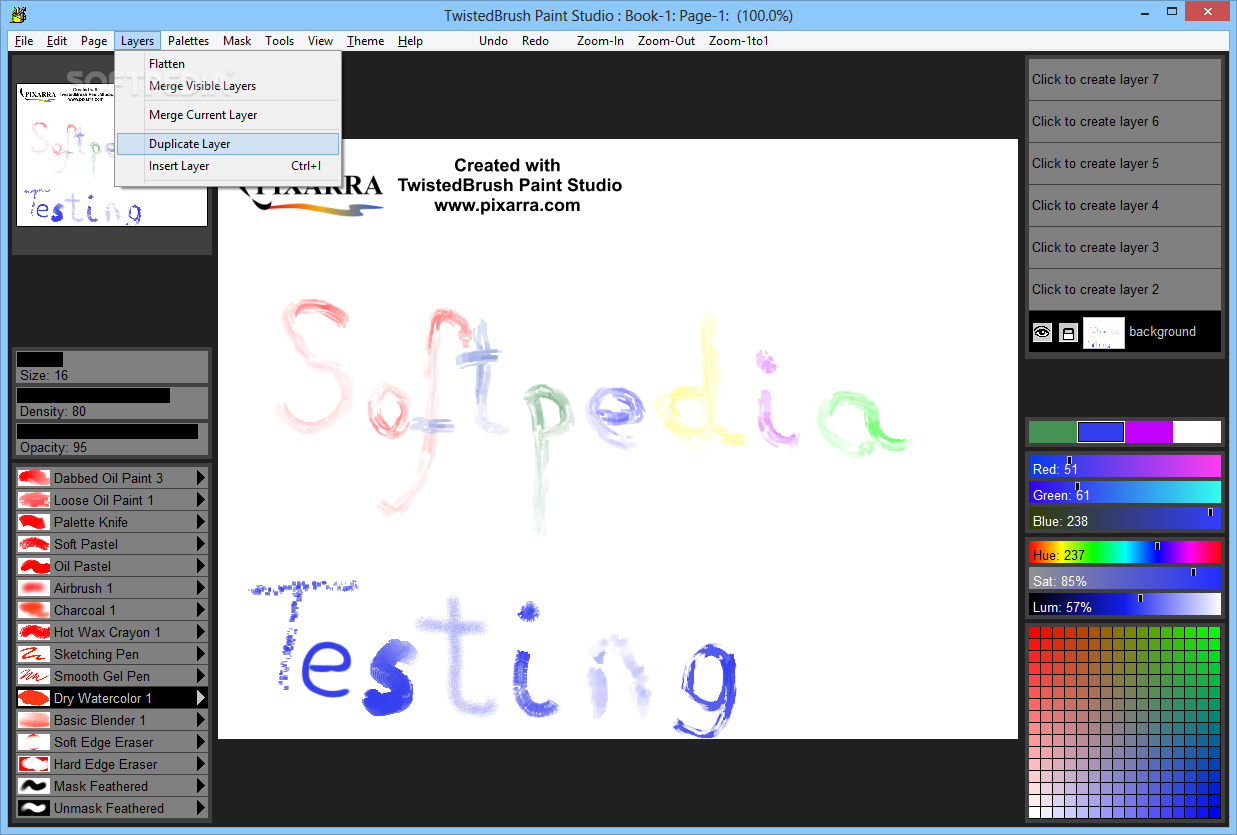Image resolution: width=1237 pixels, height=835 pixels.
Task: Pick the Unmask Feathered brush icon
Action: tap(34, 808)
